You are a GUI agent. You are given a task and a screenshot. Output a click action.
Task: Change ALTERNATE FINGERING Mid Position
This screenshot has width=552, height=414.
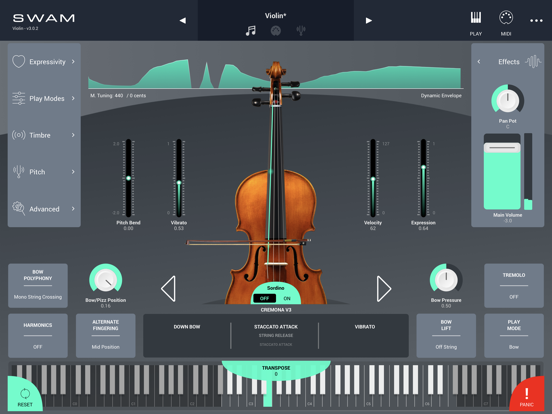point(106,335)
